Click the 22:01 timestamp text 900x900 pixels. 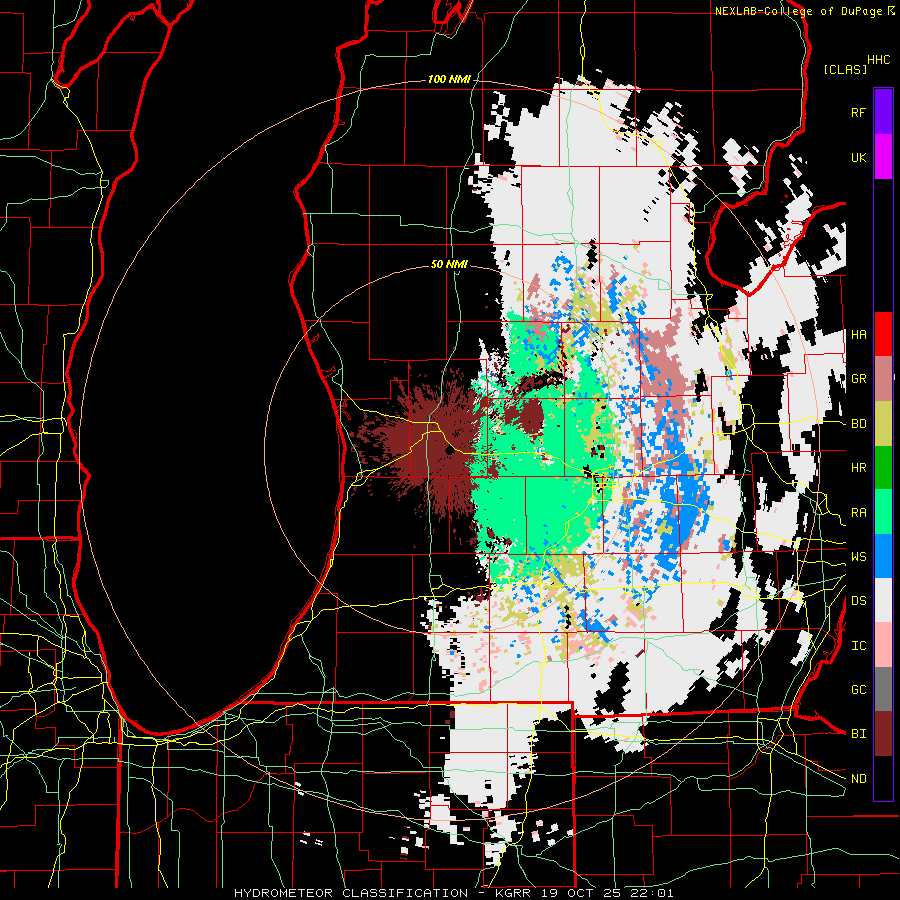pos(651,893)
